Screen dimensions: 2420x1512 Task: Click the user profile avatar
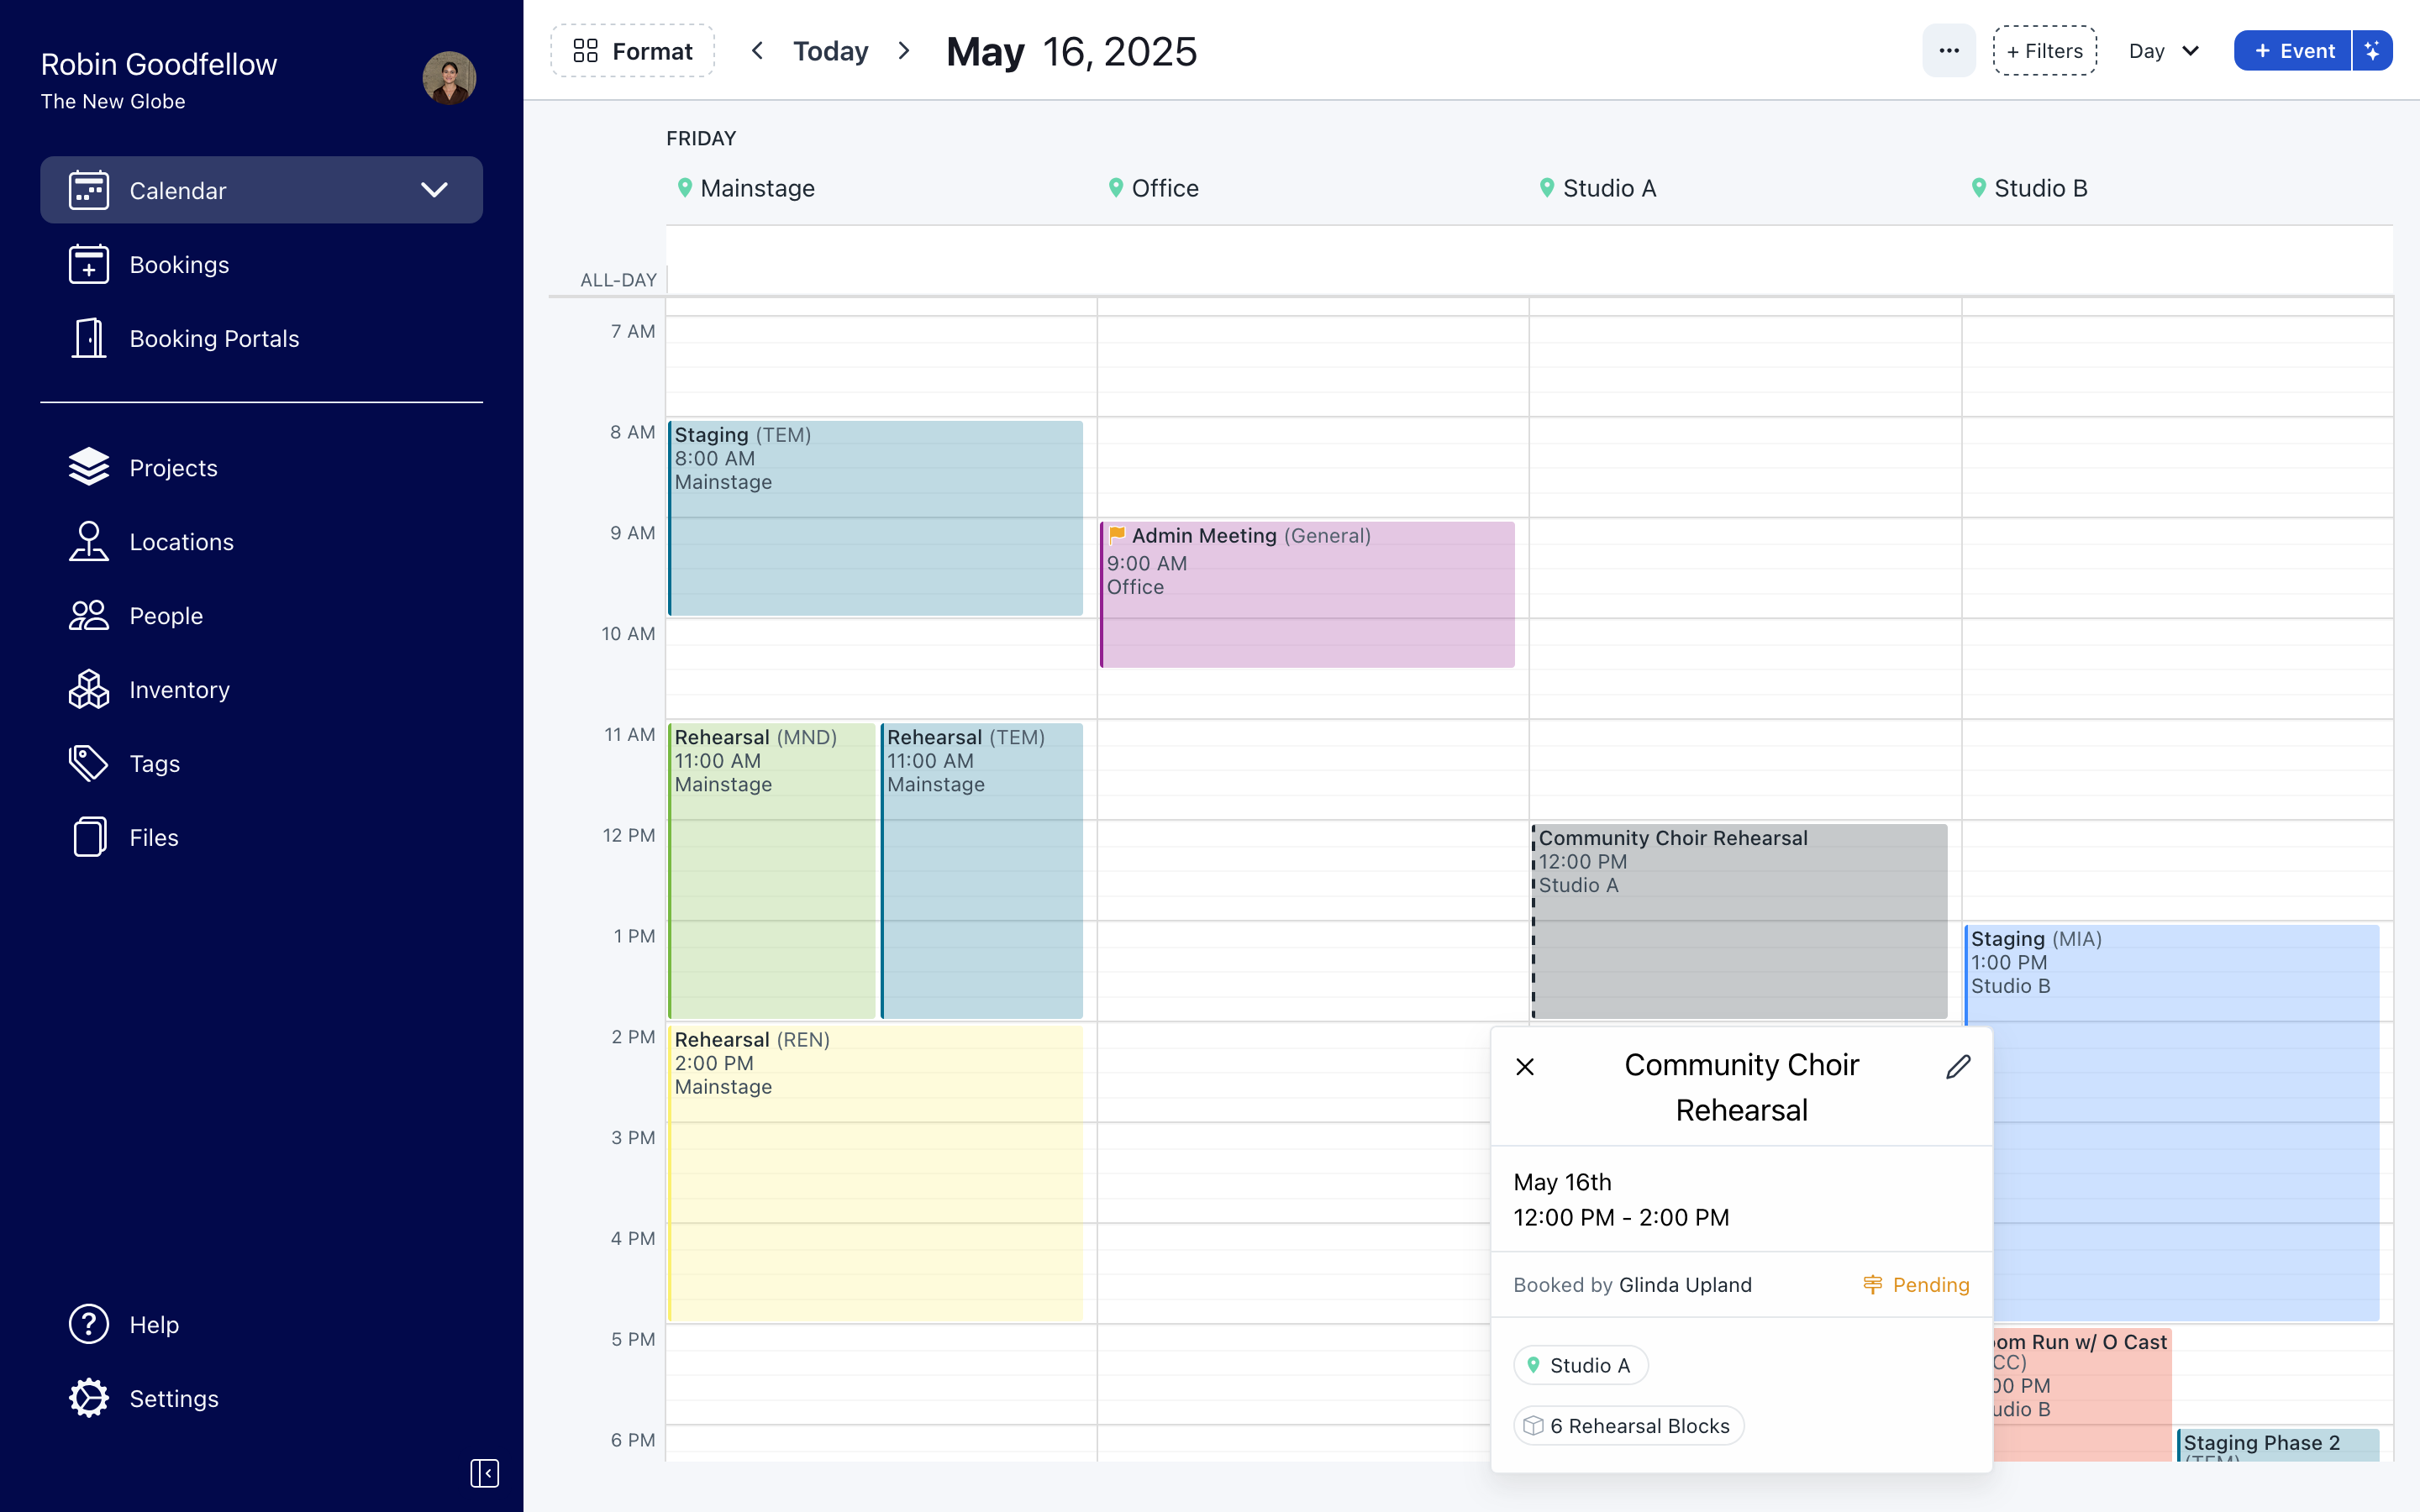point(449,78)
